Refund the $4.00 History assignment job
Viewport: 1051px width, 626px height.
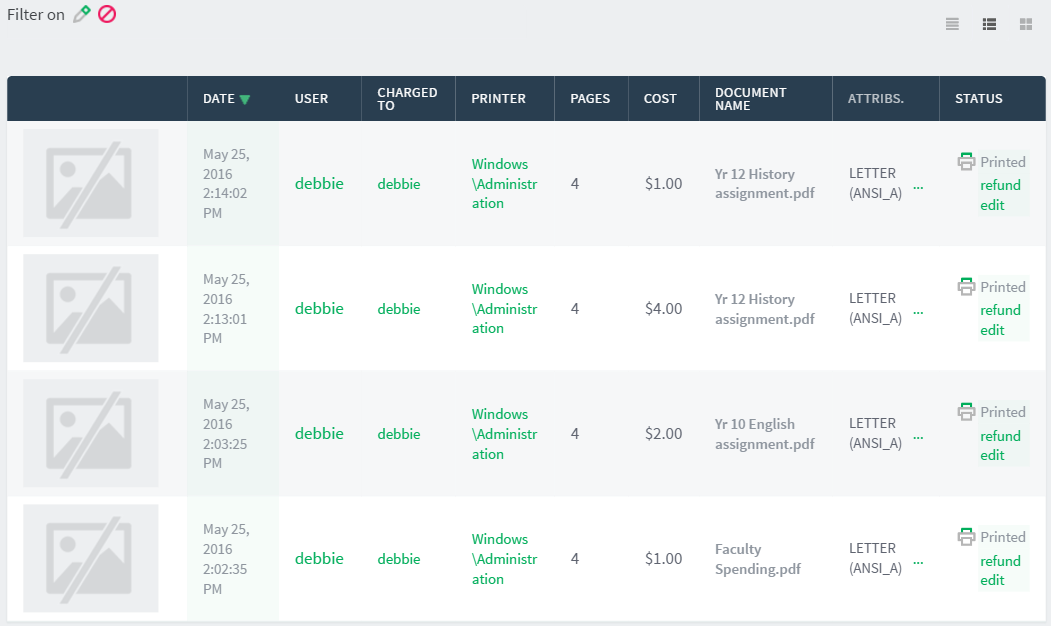tap(1000, 310)
